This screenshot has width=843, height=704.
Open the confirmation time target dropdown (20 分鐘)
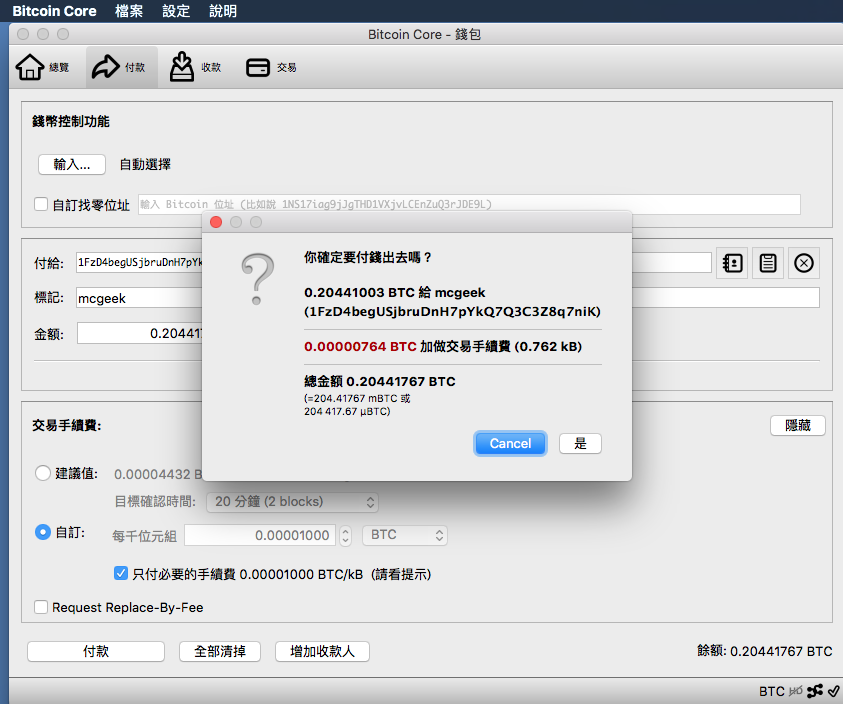(x=292, y=502)
